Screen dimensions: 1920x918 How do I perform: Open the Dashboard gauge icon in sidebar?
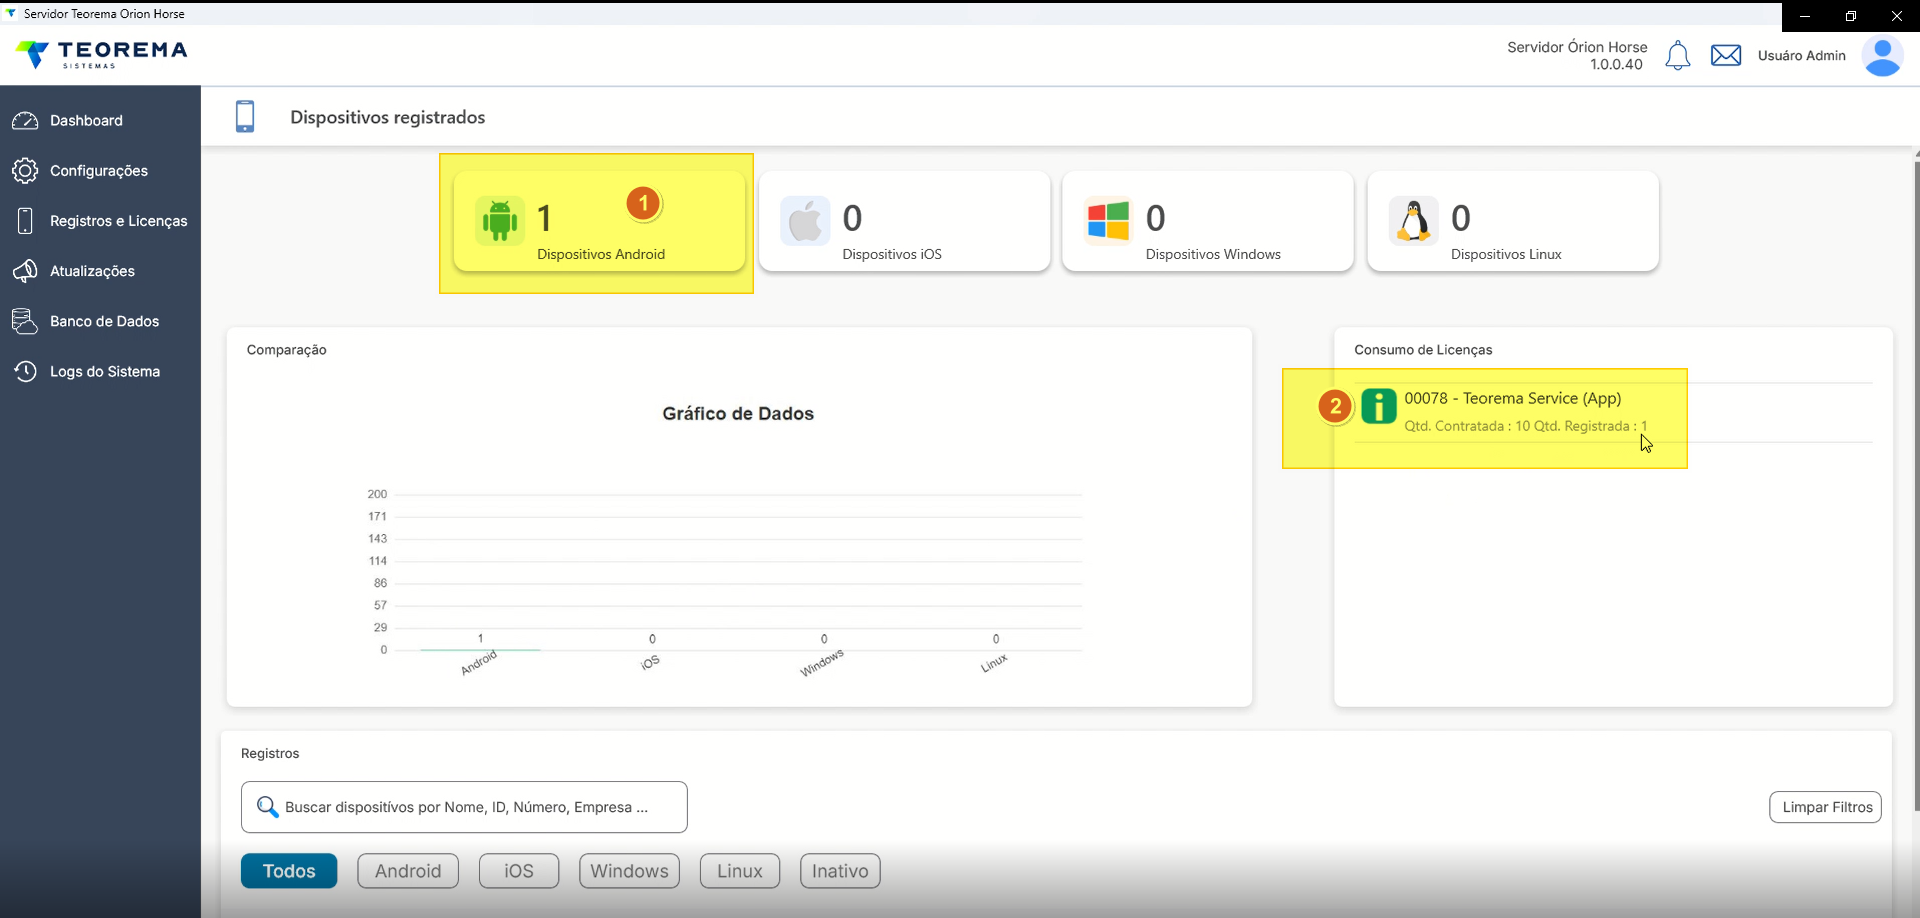click(x=25, y=121)
